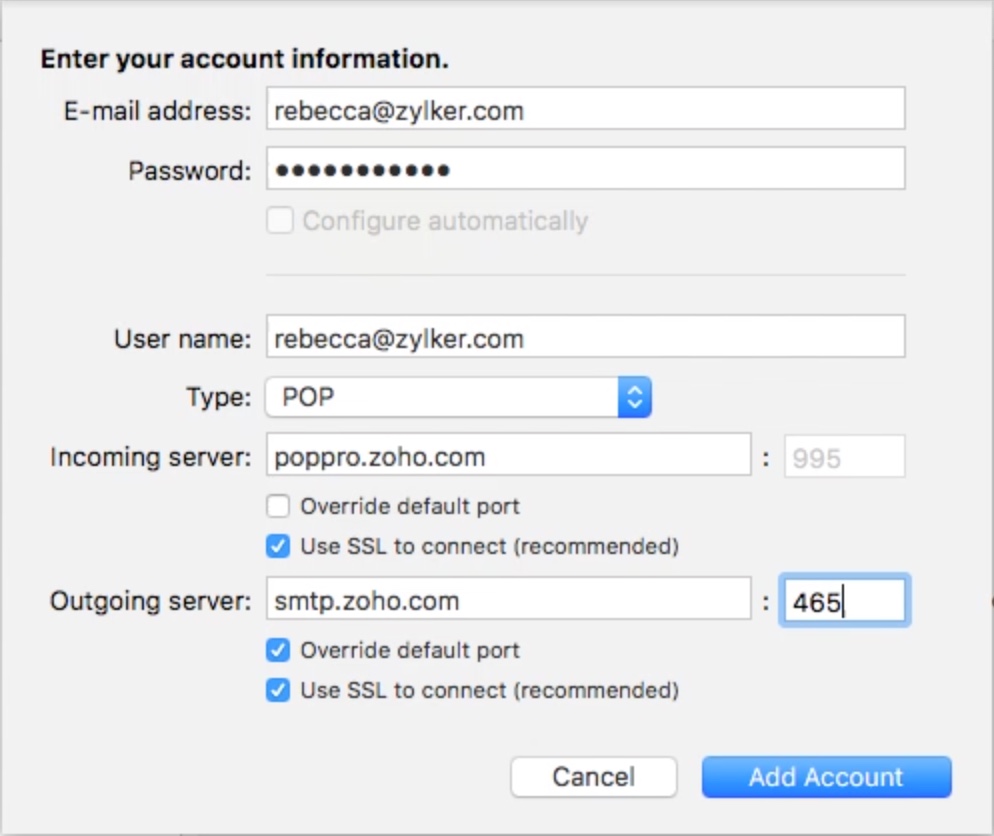Click the Add Account button

[x=826, y=777]
